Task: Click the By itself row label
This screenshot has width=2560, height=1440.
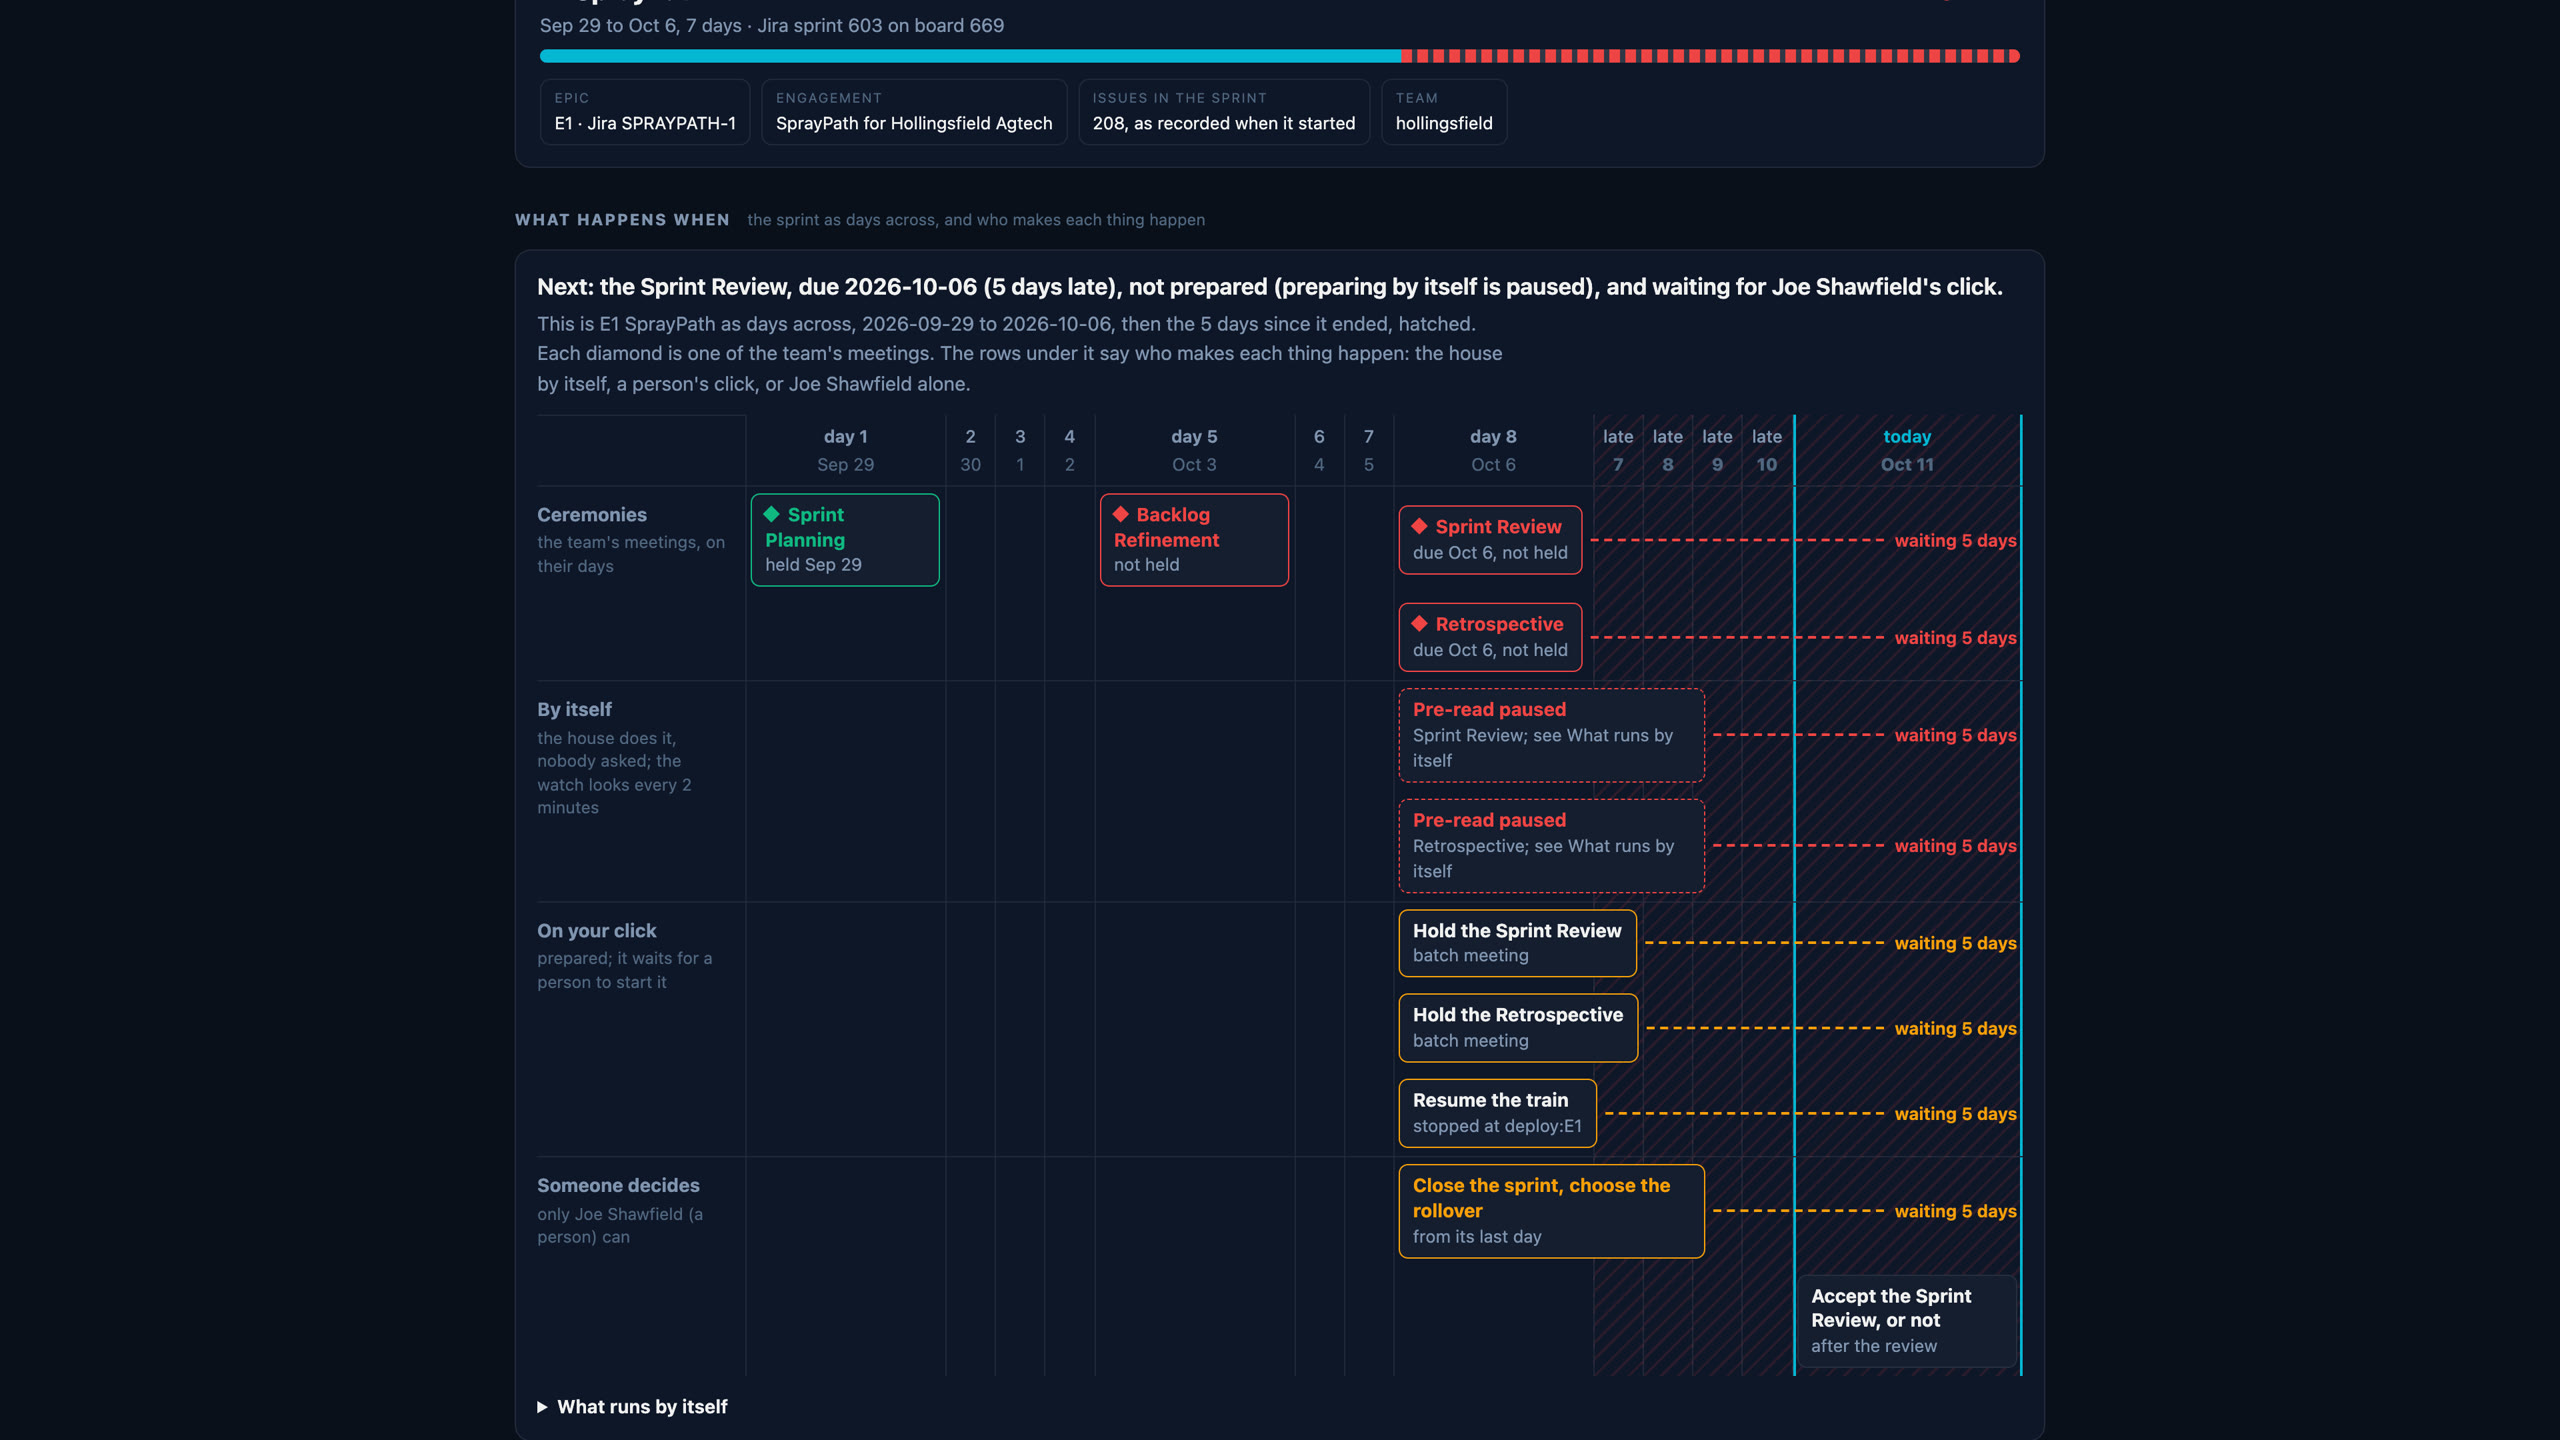Action: 574,709
